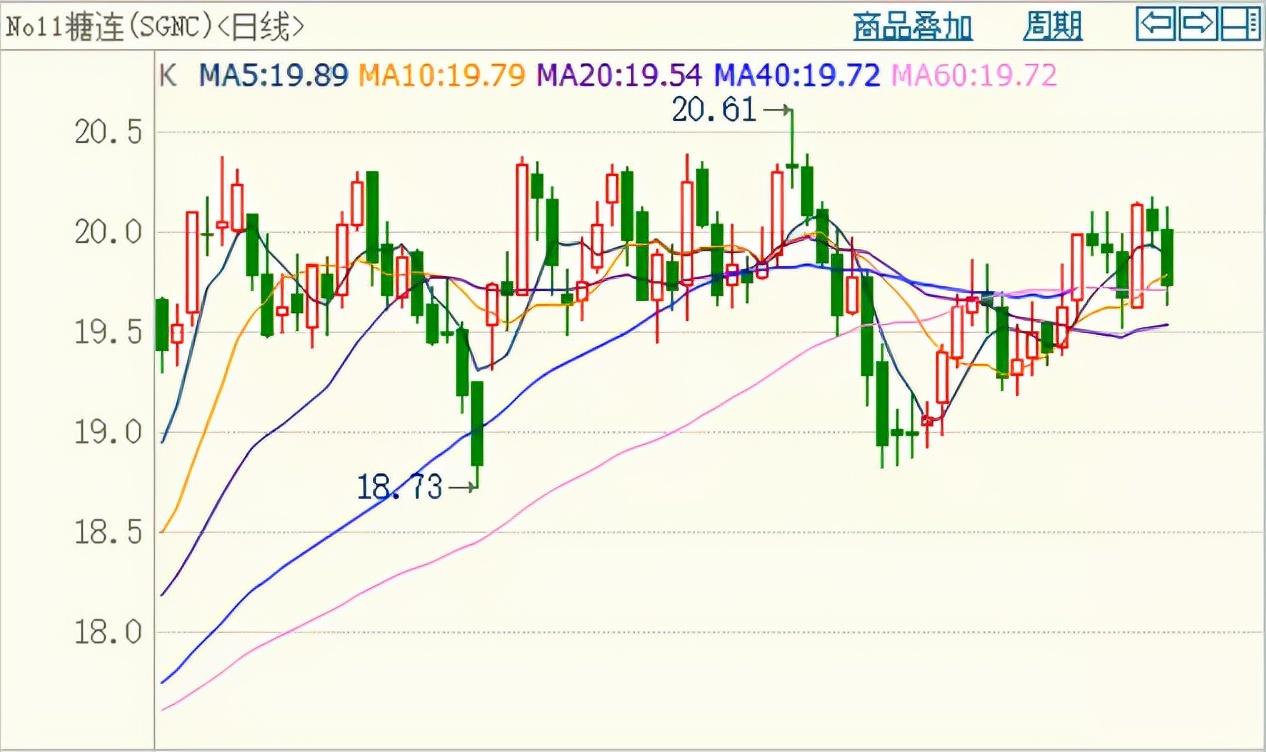Select the MA10:19.79 legend label

[x=442, y=75]
